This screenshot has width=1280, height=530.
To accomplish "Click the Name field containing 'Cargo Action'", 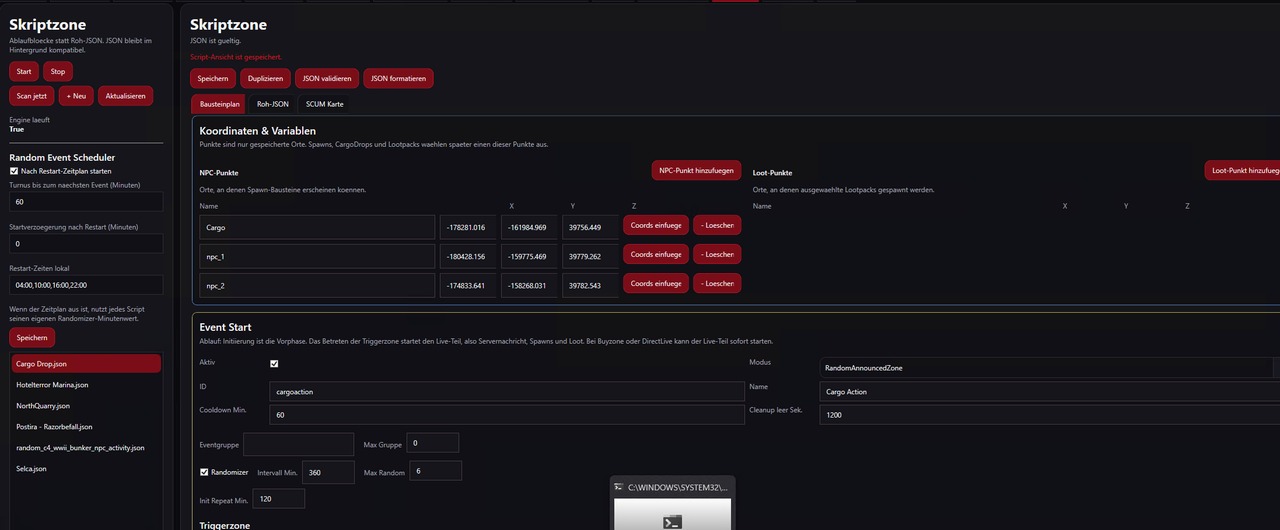I will point(1049,392).
